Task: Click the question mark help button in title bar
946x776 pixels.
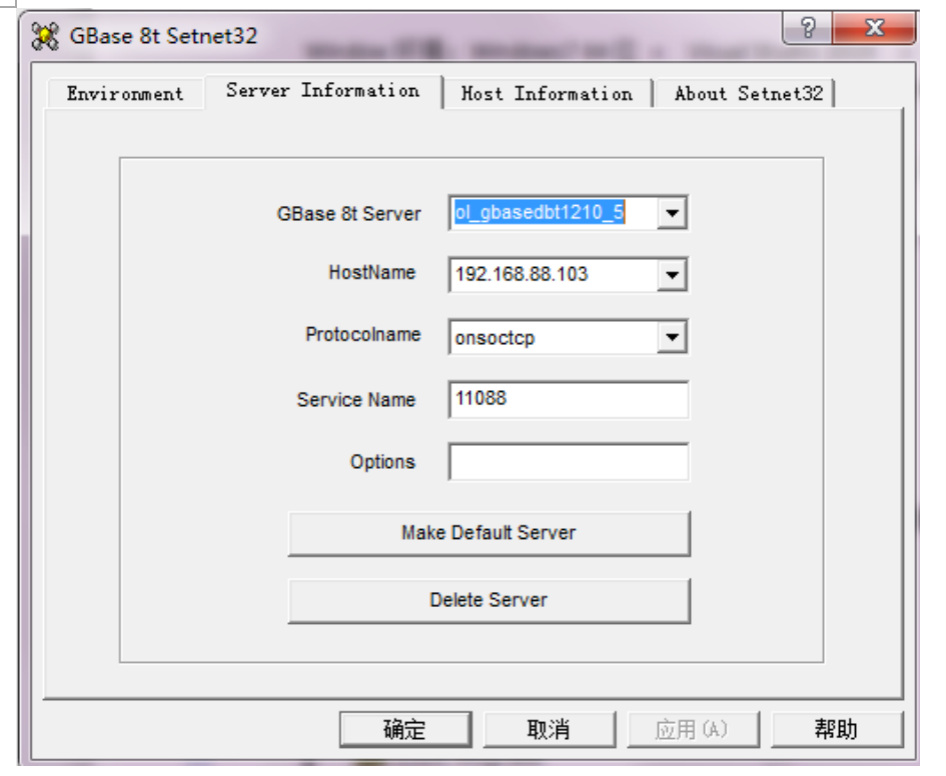Action: pyautogui.click(x=807, y=28)
